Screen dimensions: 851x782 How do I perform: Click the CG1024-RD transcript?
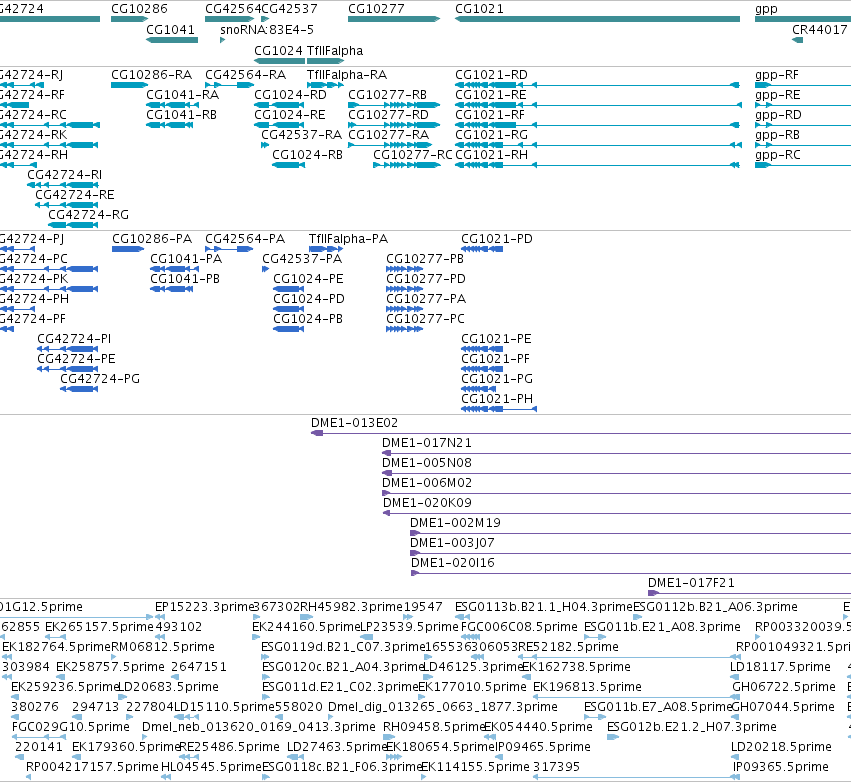pyautogui.click(x=280, y=105)
